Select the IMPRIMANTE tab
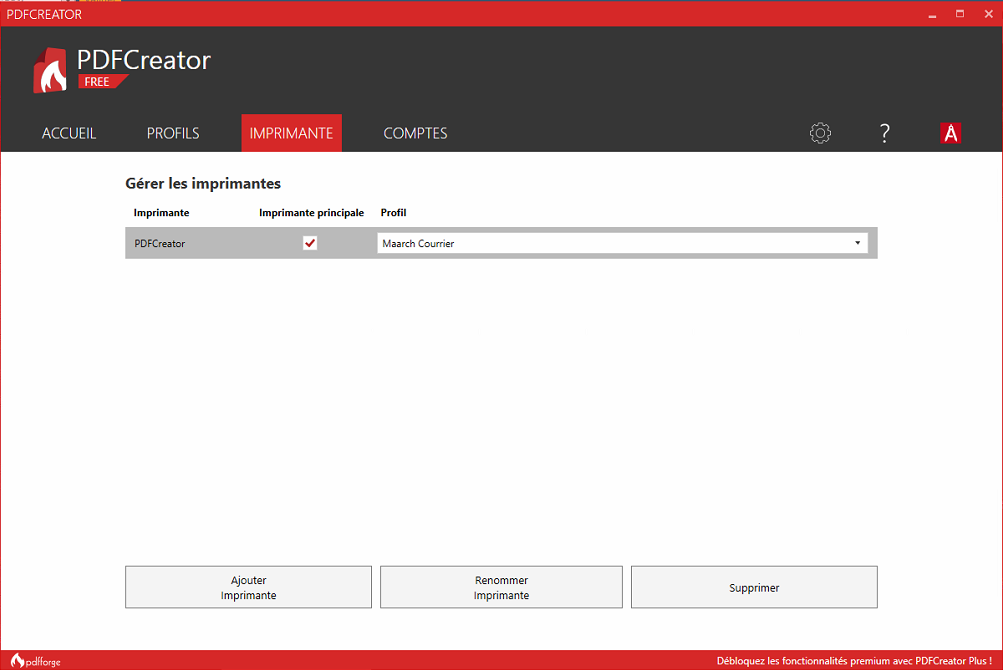Screen dimensions: 1003x670 [292, 133]
